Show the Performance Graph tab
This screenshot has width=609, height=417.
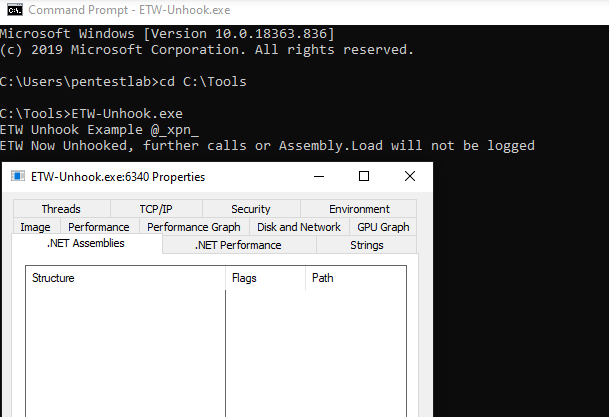pyautogui.click(x=193, y=227)
